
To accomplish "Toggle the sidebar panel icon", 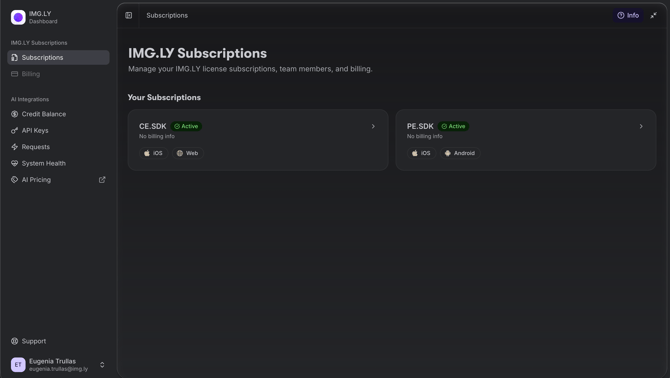I will 129,15.
